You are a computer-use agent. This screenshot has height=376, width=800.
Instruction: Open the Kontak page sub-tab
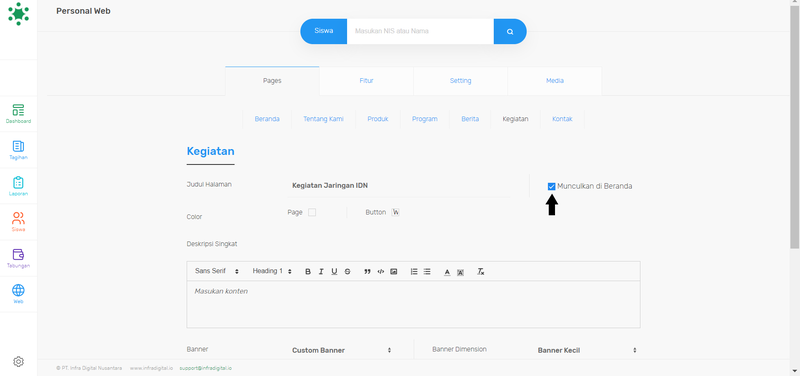[562, 119]
